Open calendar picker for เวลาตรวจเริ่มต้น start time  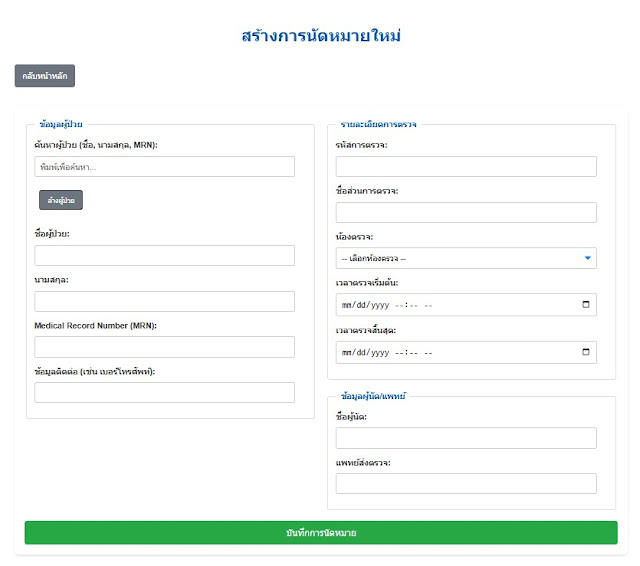click(x=585, y=305)
